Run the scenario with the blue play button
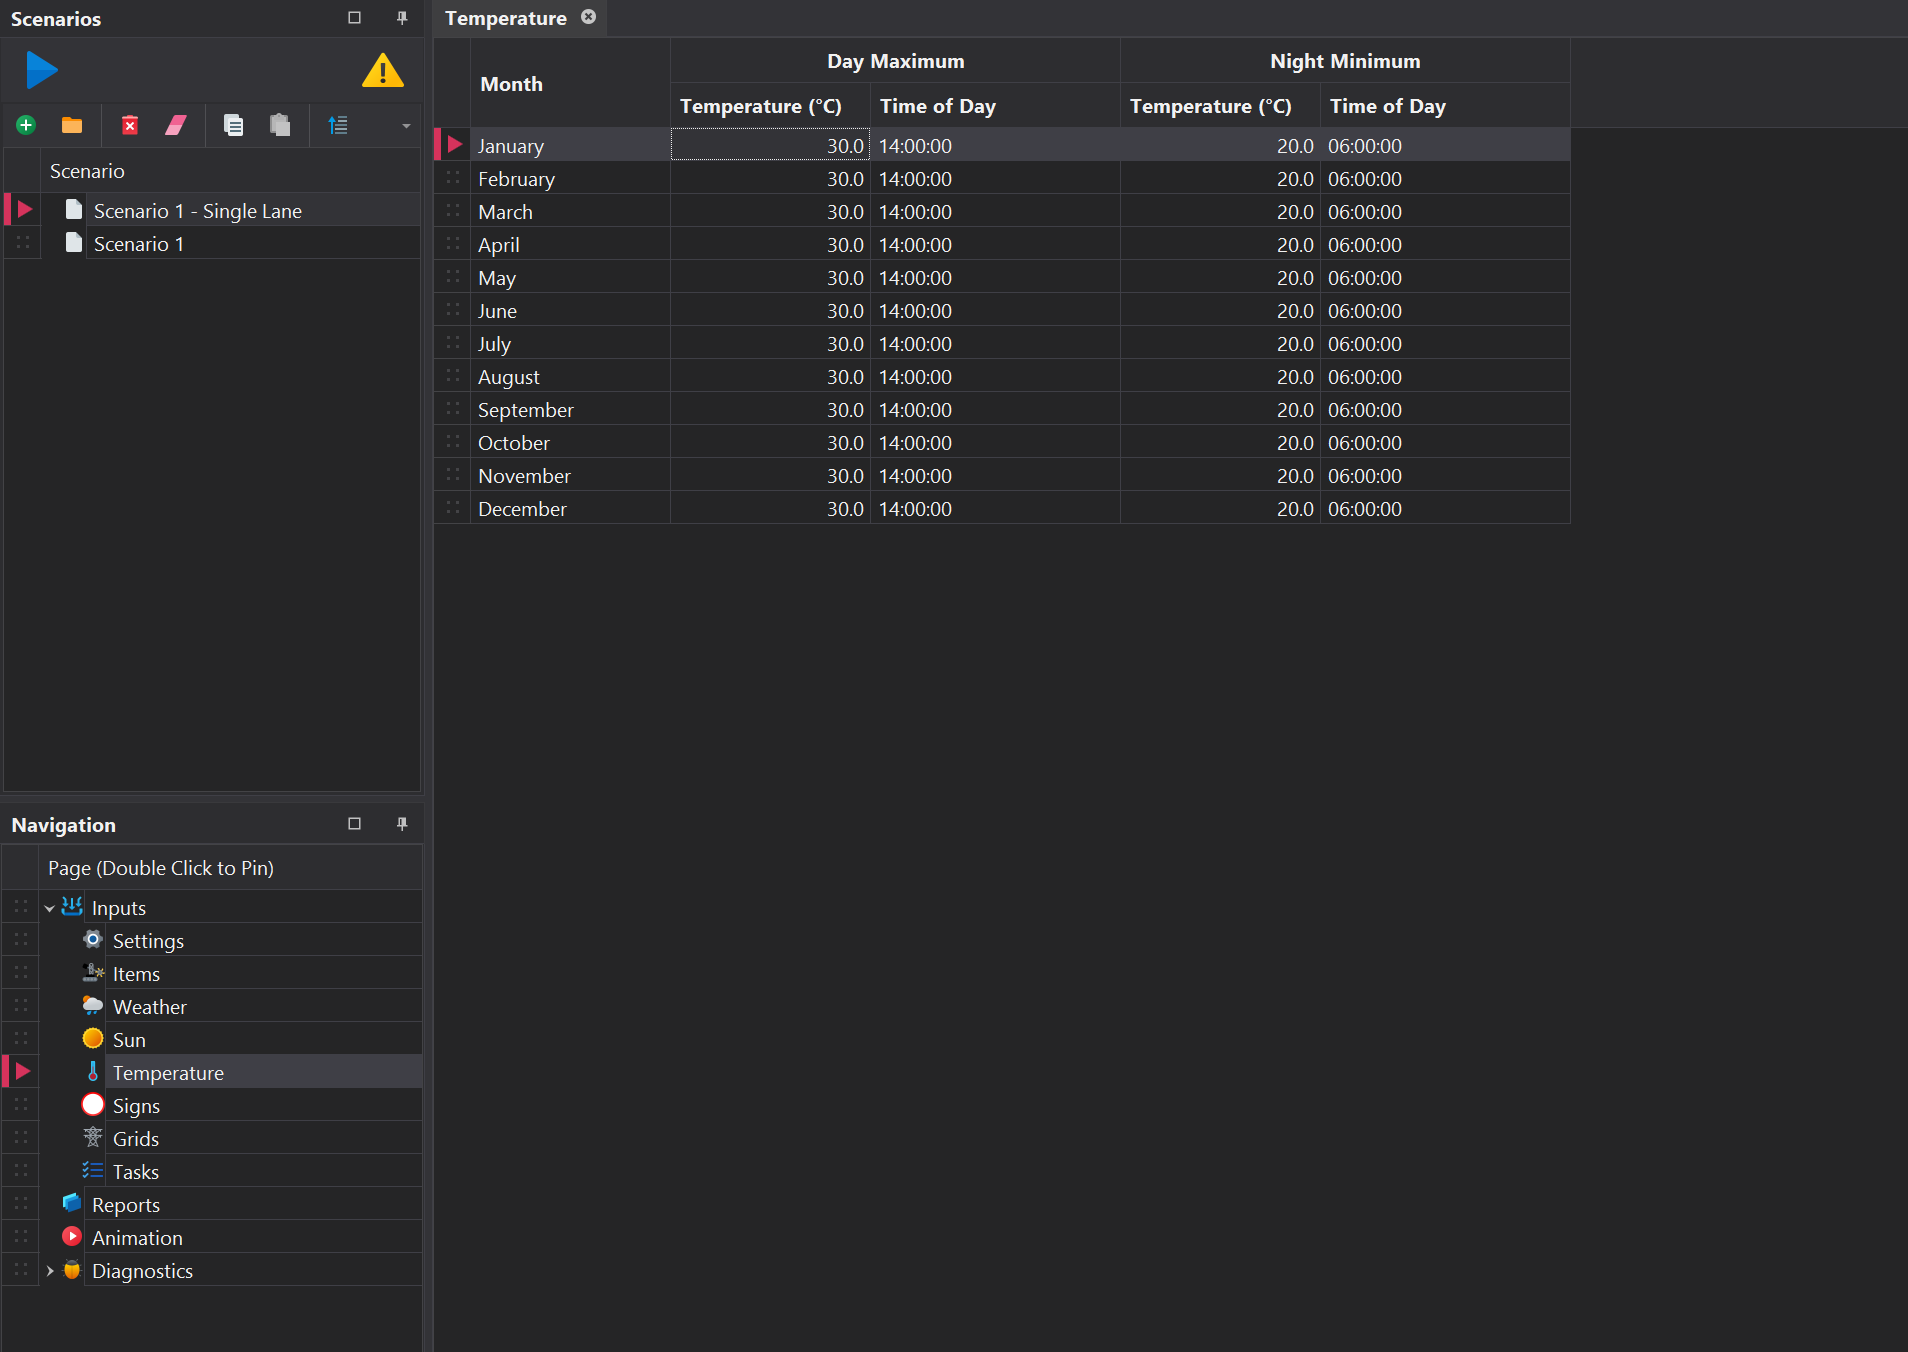 pos(41,70)
